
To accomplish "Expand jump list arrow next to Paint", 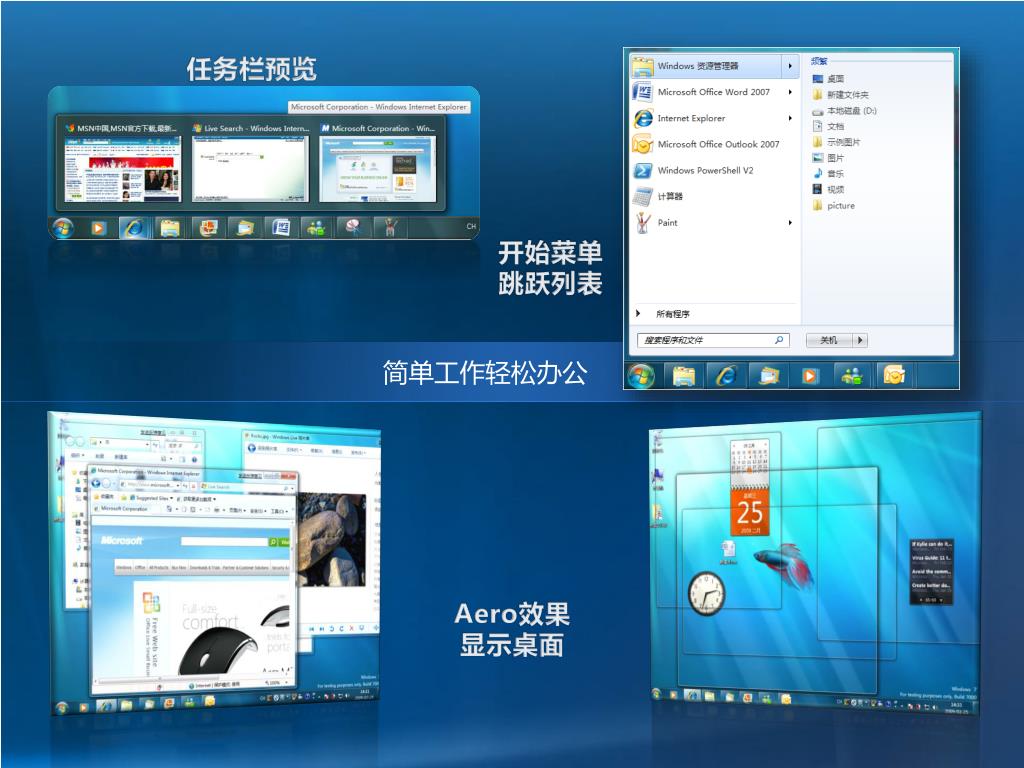I will 790,223.
